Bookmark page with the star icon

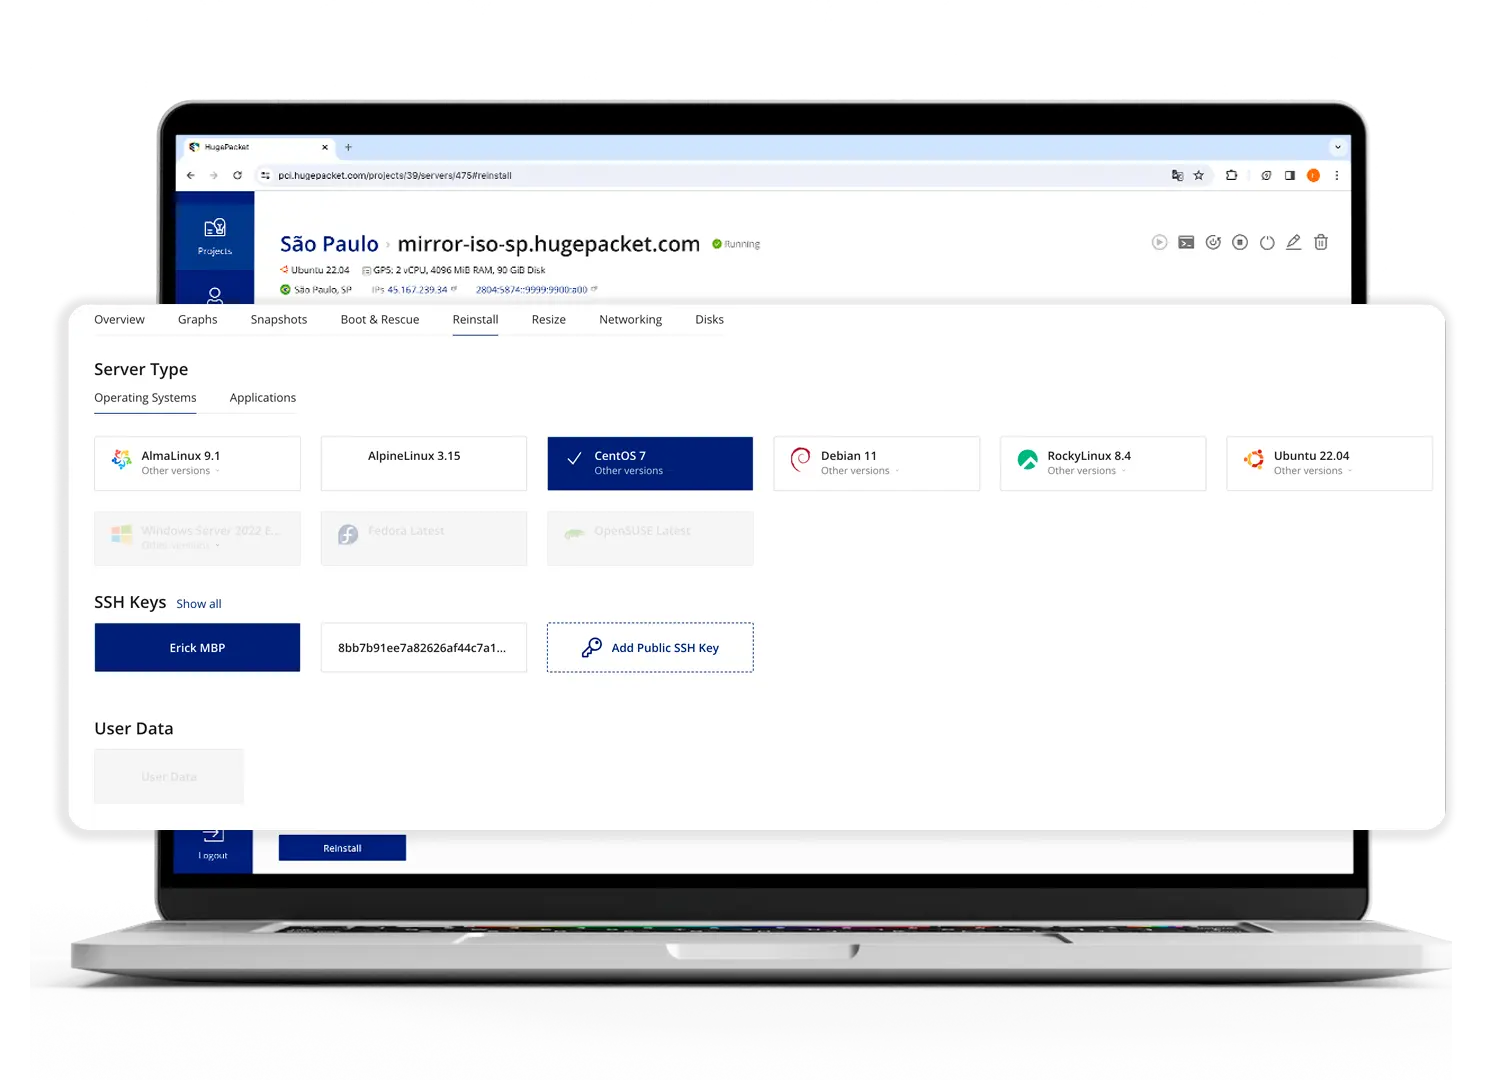1198,175
